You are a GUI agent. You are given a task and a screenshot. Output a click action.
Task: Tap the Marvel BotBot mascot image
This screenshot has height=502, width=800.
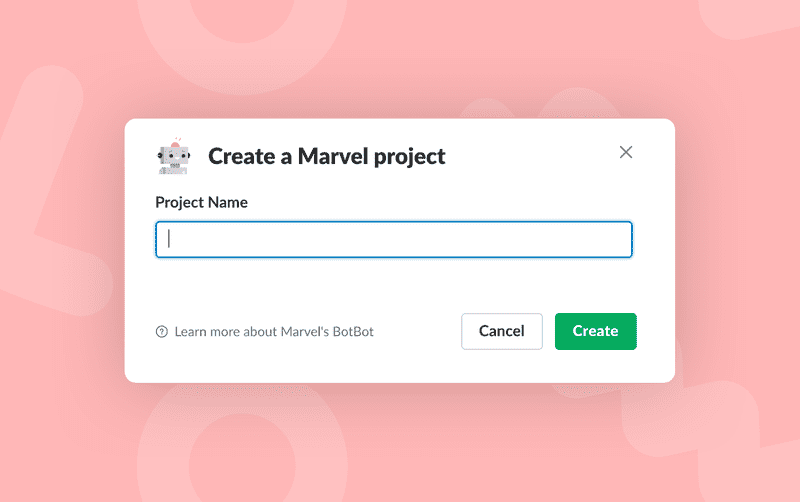point(174,156)
